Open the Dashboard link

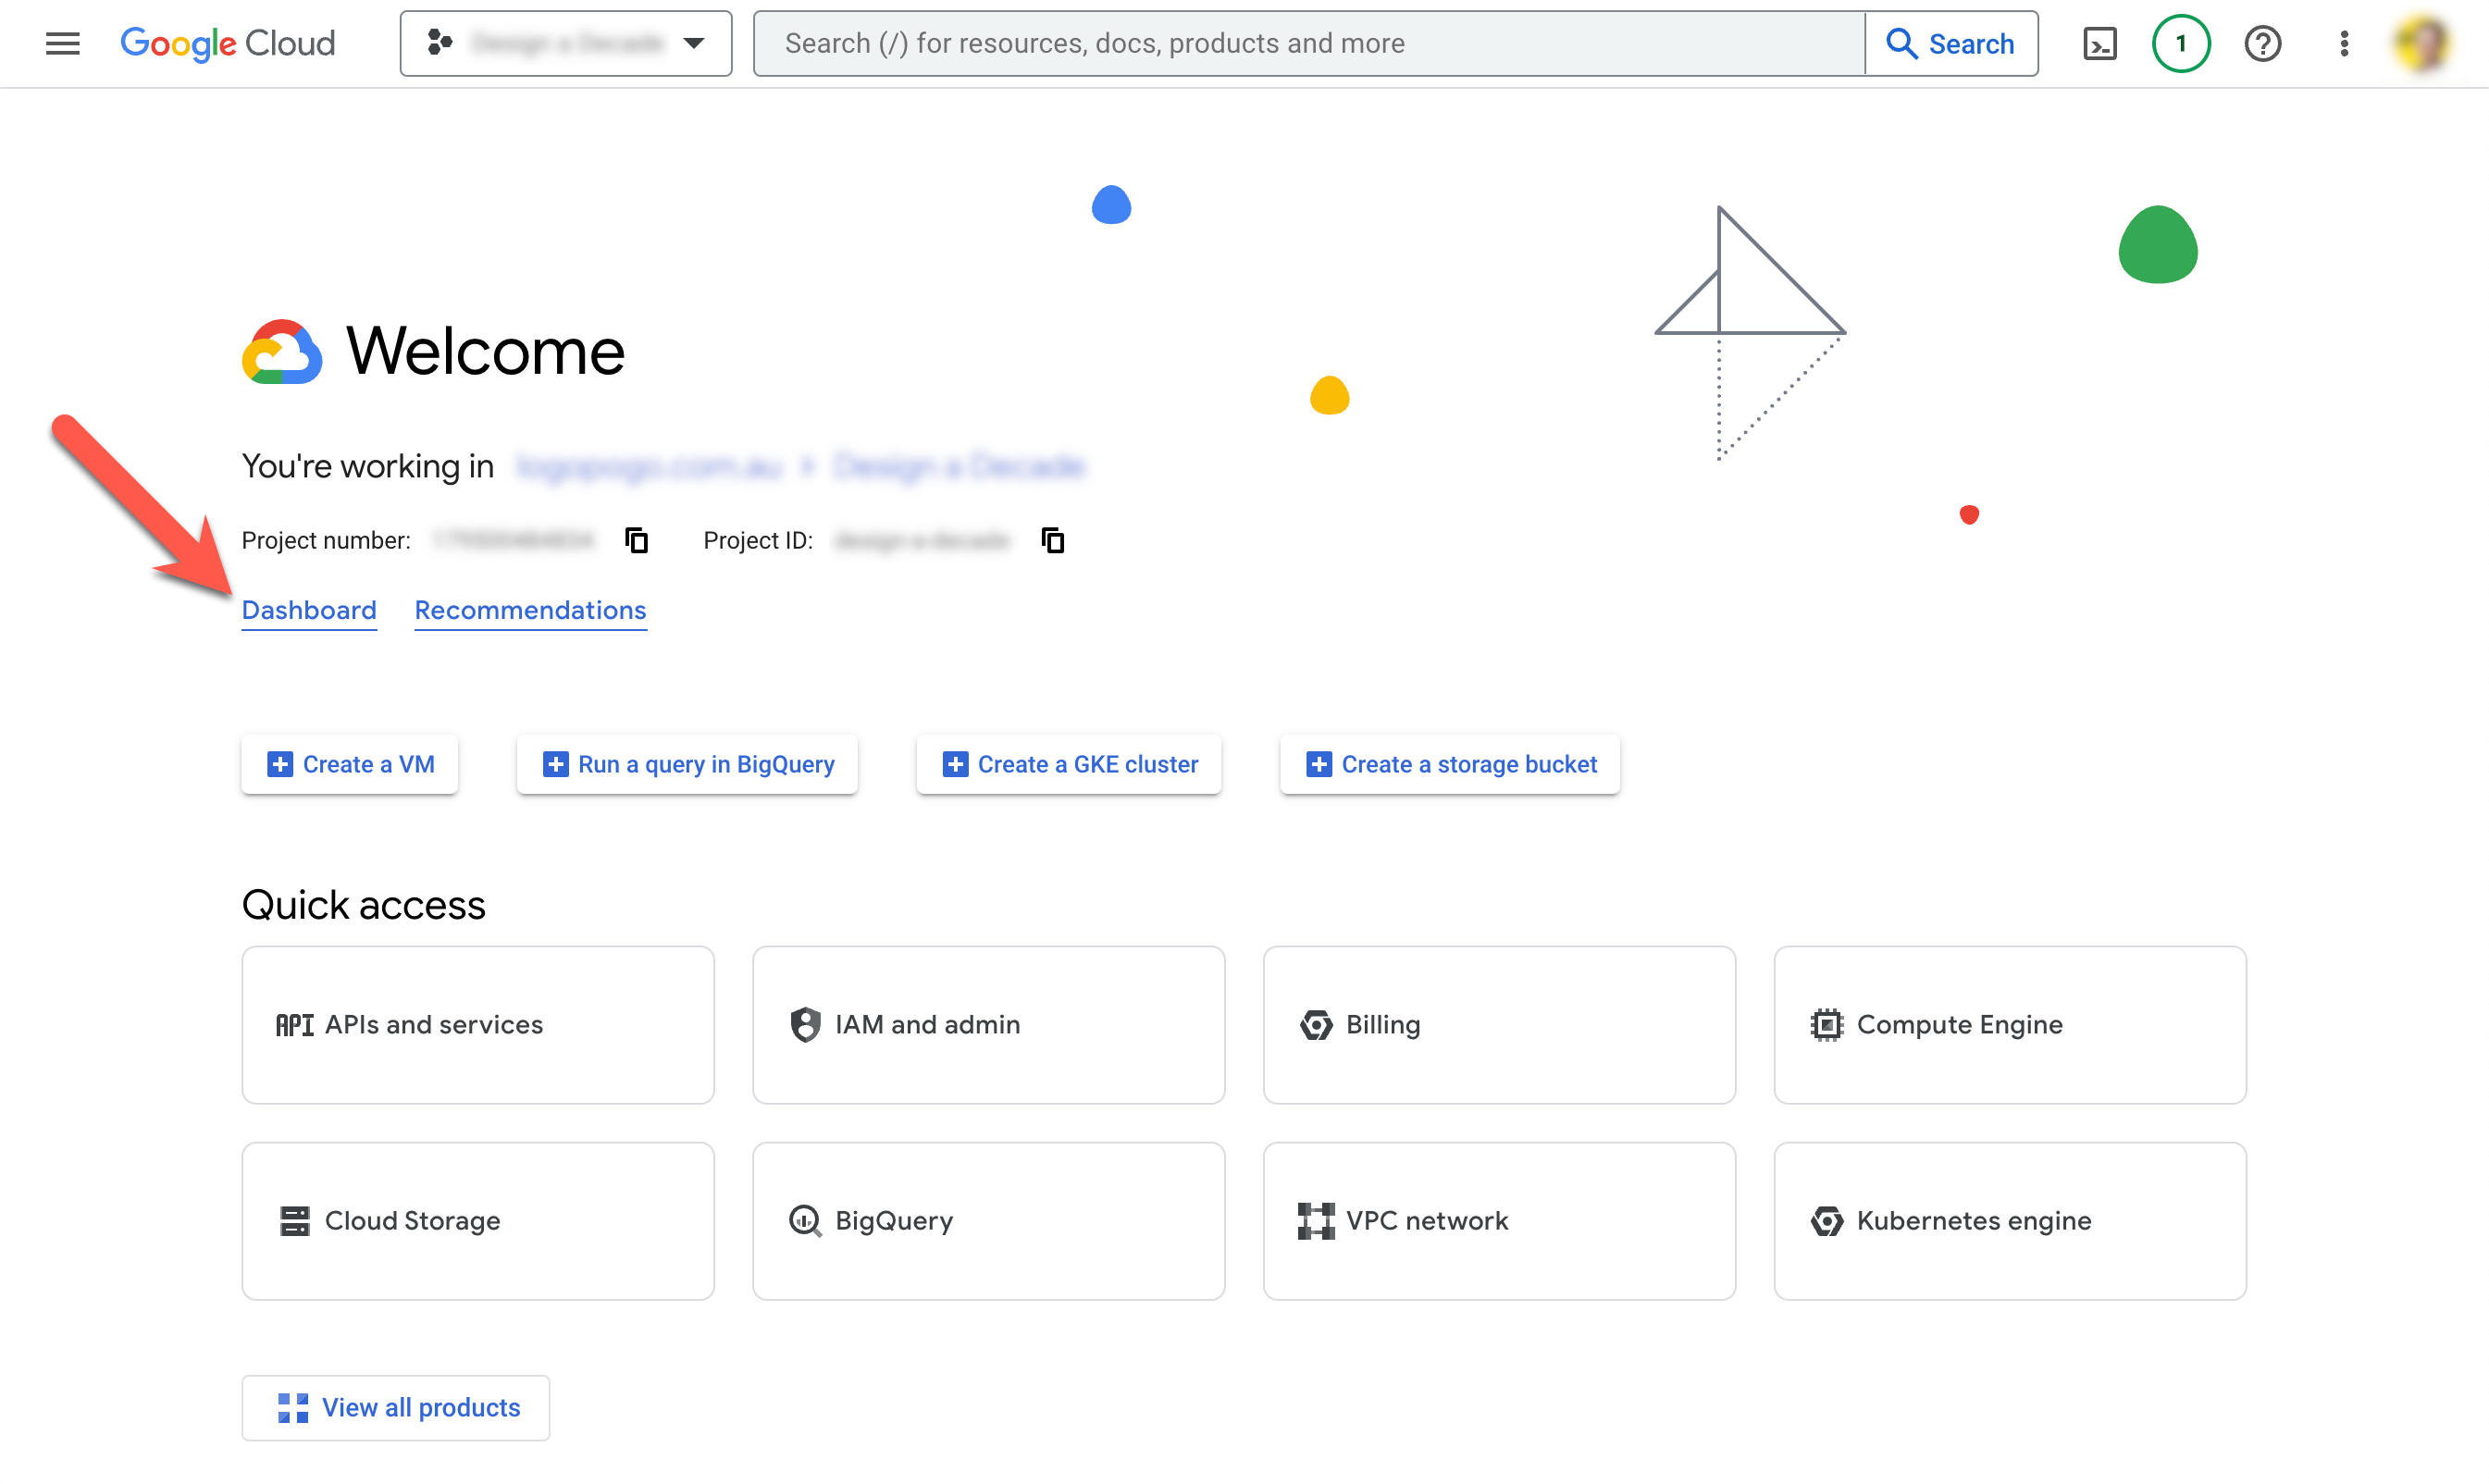tap(309, 610)
